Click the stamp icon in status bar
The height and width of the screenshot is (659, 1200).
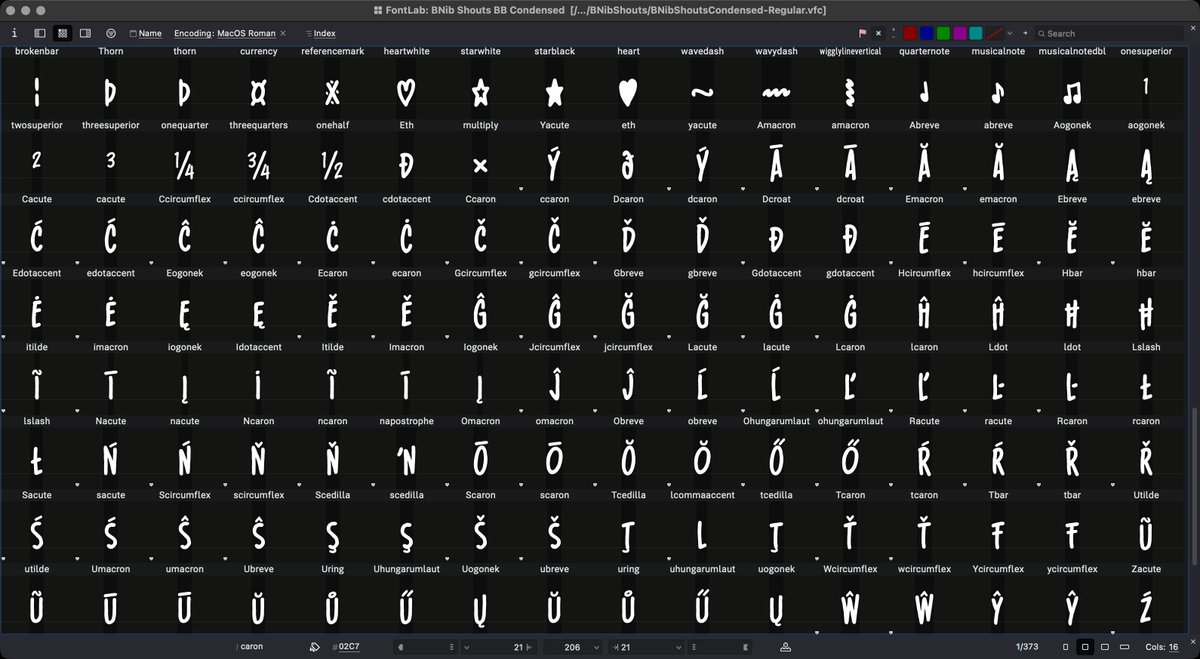click(785, 647)
